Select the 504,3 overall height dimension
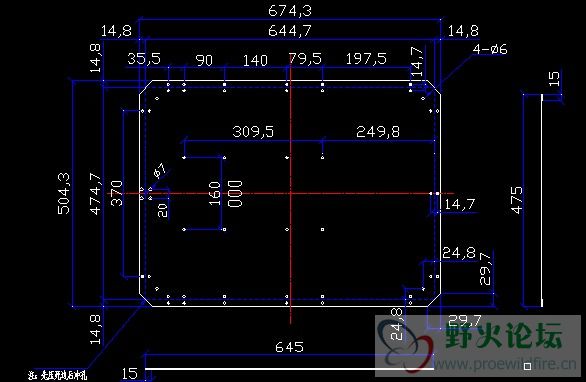The width and height of the screenshot is (586, 382). (64, 193)
